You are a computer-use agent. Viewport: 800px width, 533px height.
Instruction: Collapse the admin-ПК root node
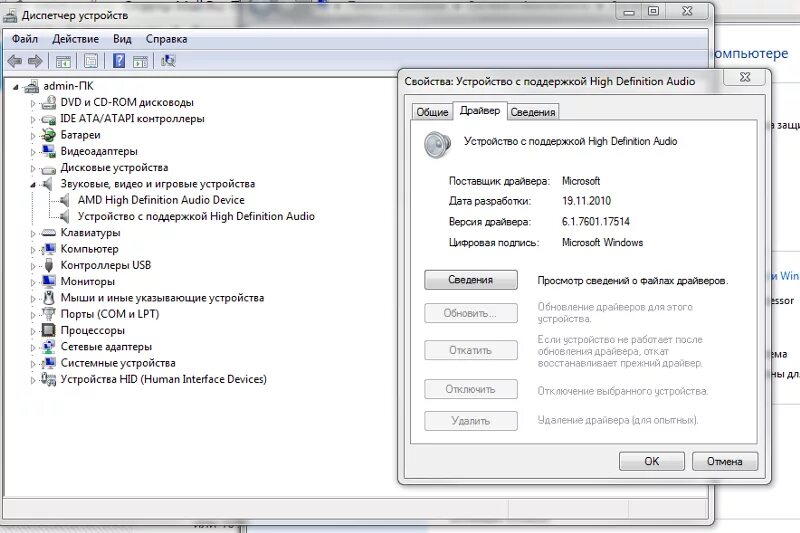click(16, 87)
